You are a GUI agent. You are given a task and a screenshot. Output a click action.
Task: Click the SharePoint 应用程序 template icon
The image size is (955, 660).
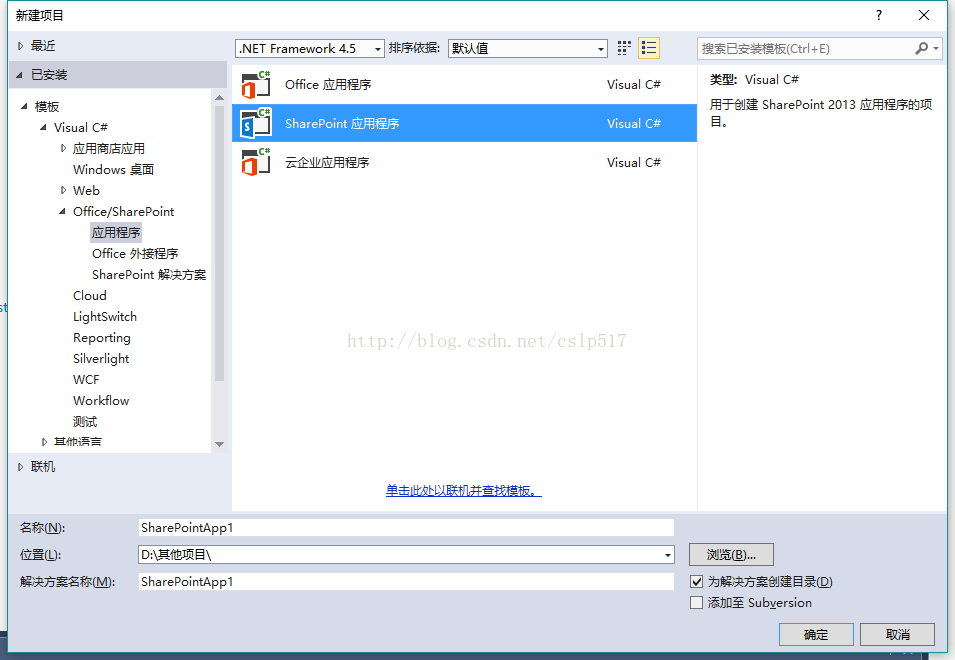pos(256,123)
